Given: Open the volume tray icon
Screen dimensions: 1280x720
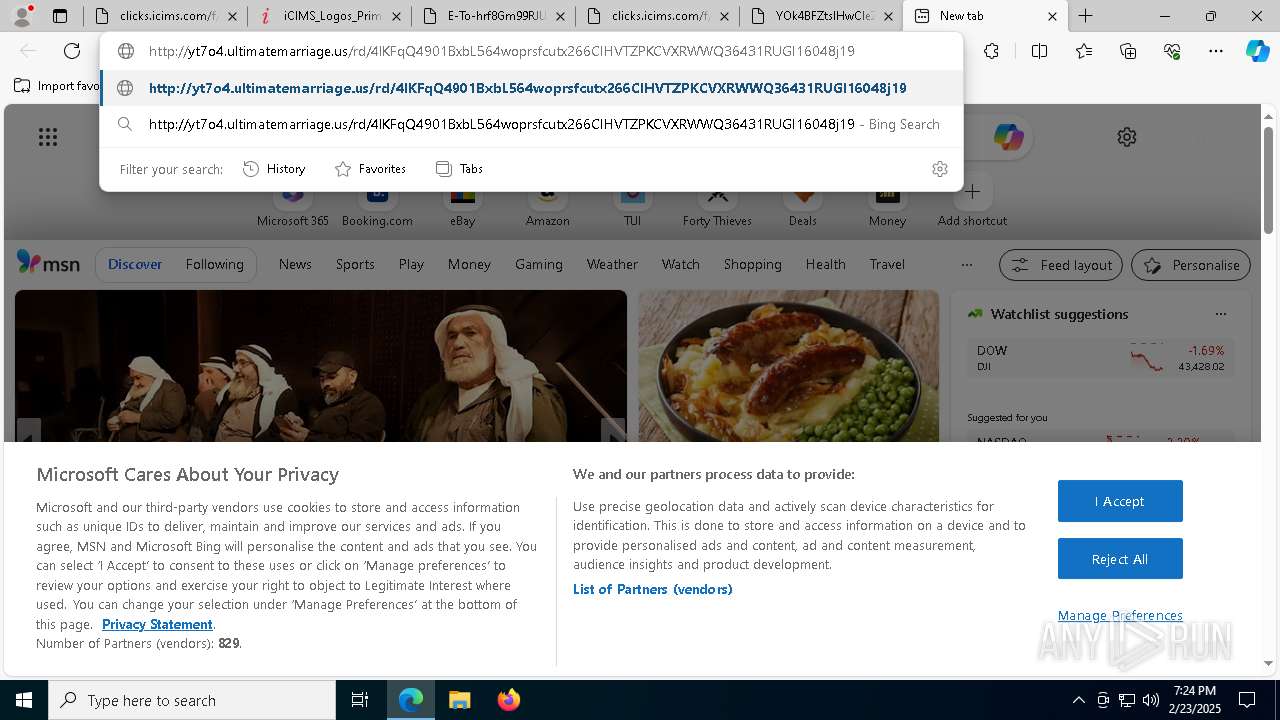Looking at the screenshot, I should pos(1151,700).
